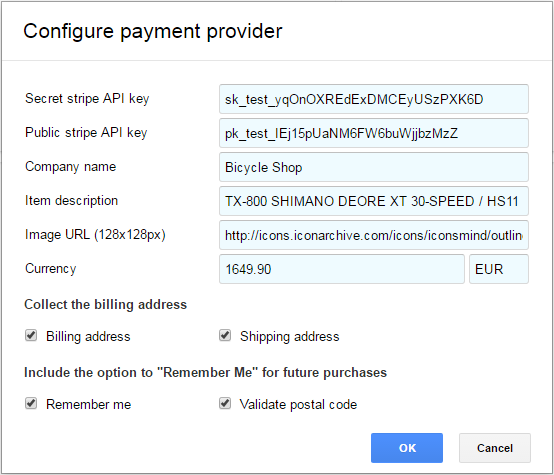
Task: Click the Secret stripe API key field
Action: pos(374,99)
